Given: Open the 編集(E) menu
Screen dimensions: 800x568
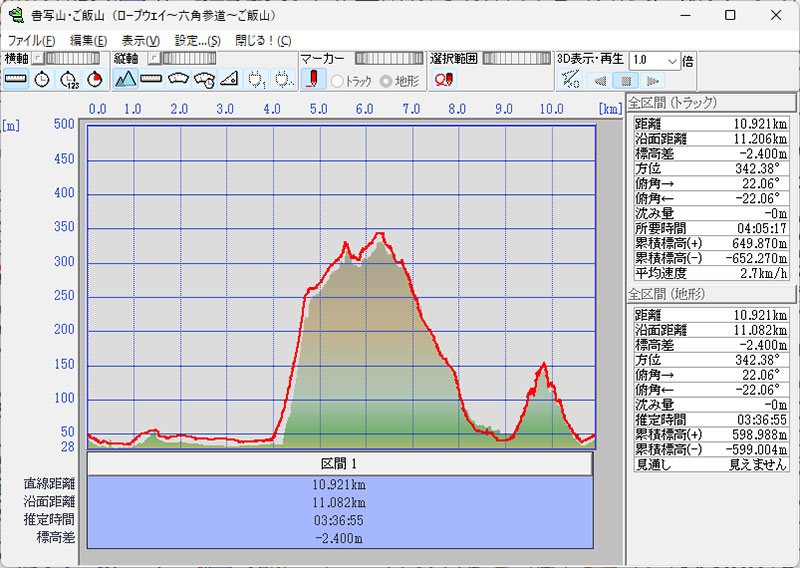Looking at the screenshot, I should click(x=88, y=40).
